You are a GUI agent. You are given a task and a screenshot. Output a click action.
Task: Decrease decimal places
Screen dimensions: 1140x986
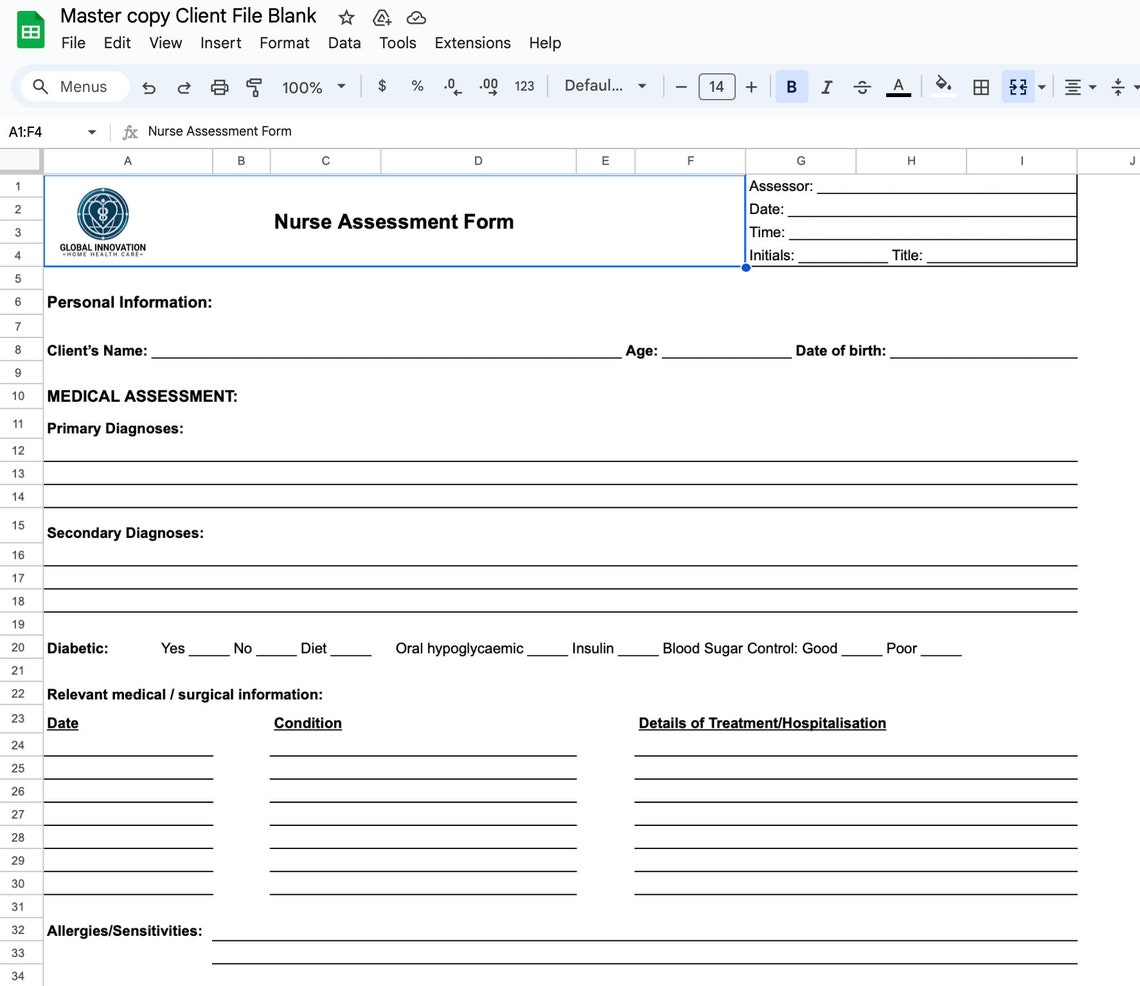452,87
